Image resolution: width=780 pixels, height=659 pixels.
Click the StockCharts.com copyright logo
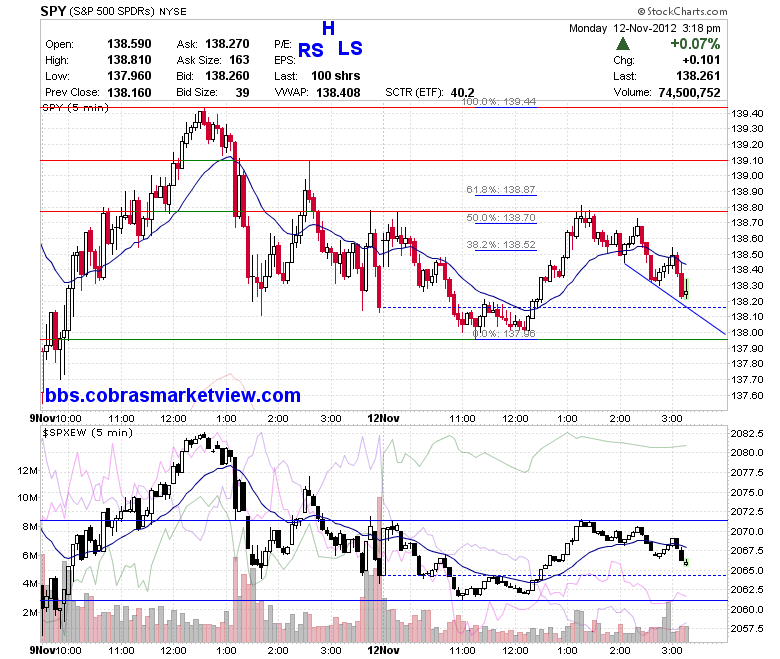[x=682, y=11]
